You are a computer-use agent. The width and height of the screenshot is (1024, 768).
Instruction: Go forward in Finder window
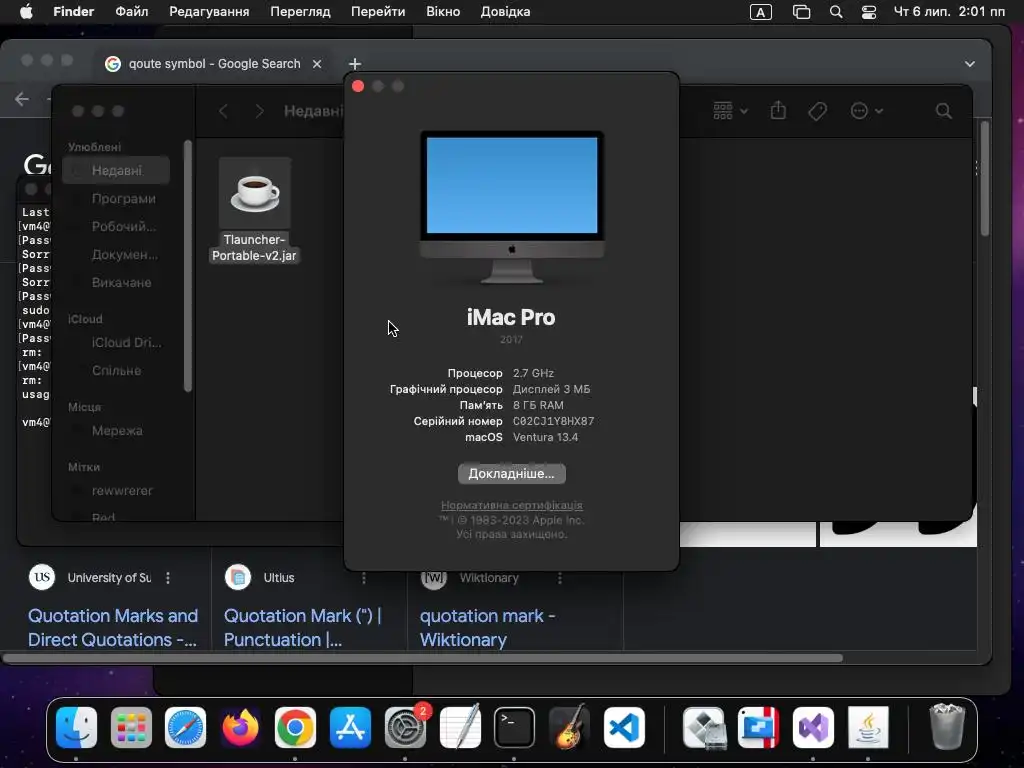pos(259,111)
